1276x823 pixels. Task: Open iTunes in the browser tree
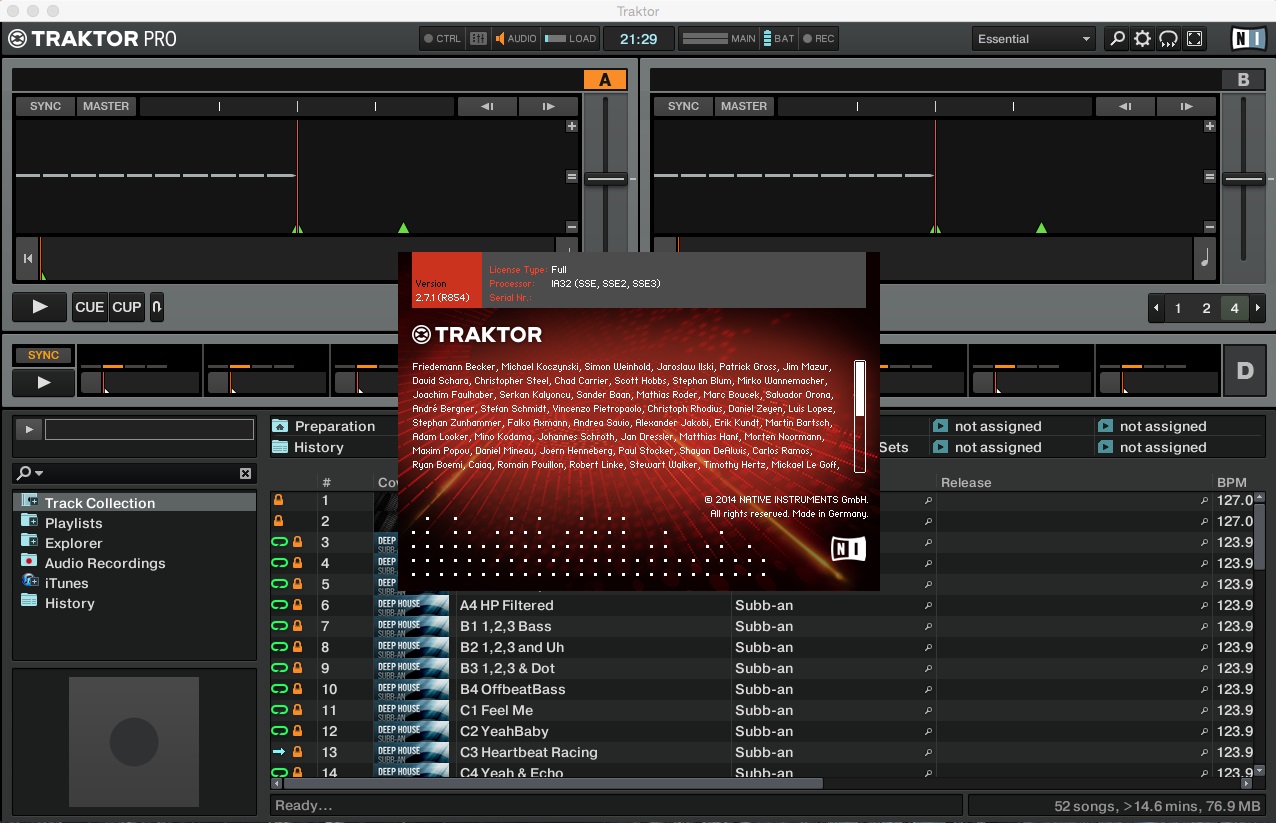pos(66,583)
